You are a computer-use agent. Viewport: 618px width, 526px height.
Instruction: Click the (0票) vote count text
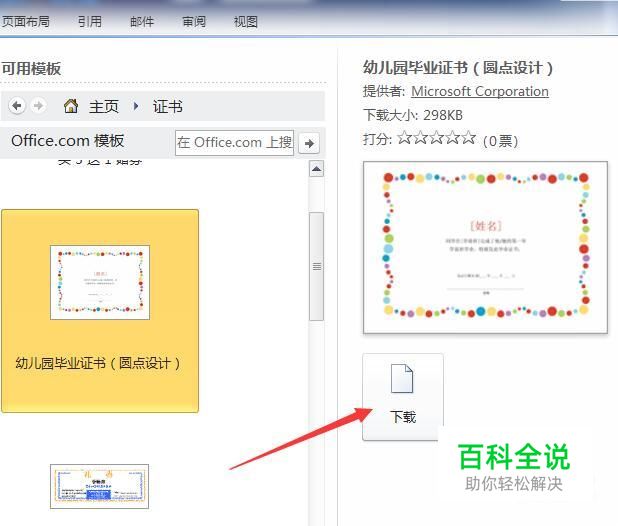tap(501, 141)
